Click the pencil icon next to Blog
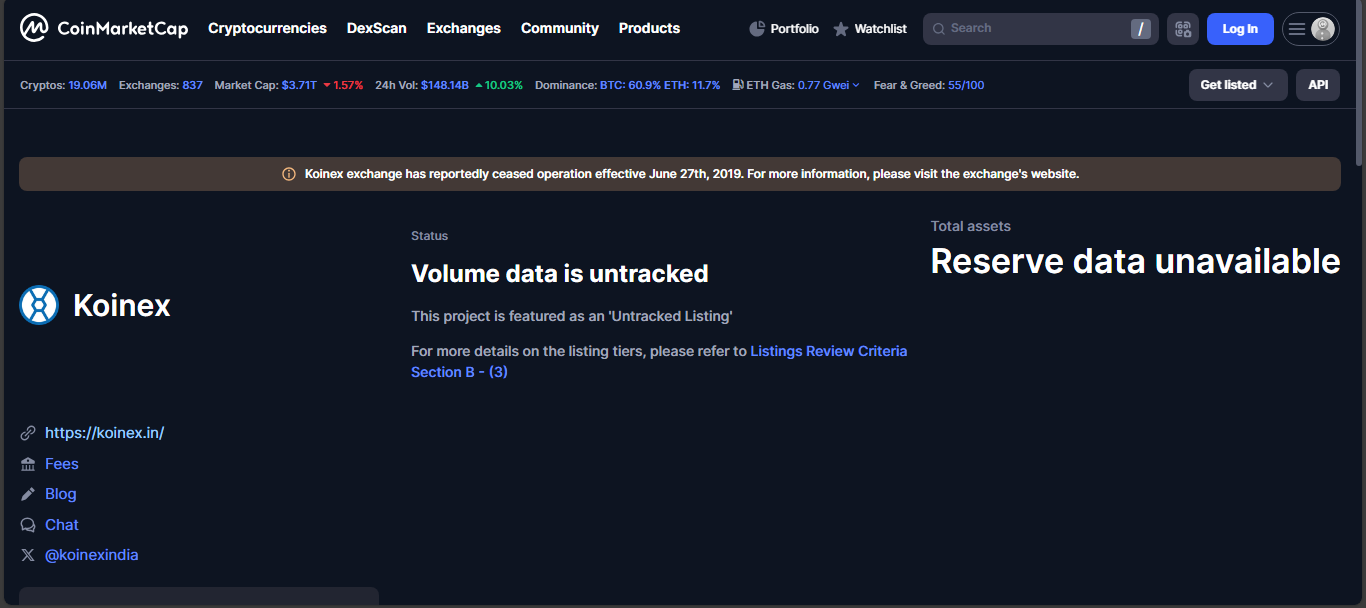The image size is (1366, 608). click(x=28, y=493)
